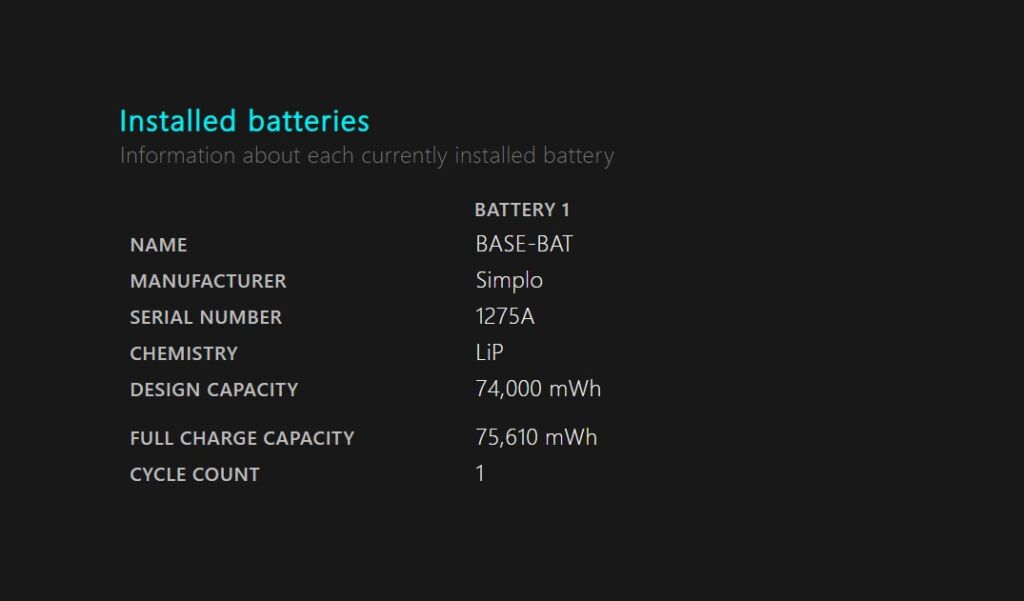Select the Simplo manufacturer value
Image resolution: width=1024 pixels, height=601 pixels.
point(509,281)
